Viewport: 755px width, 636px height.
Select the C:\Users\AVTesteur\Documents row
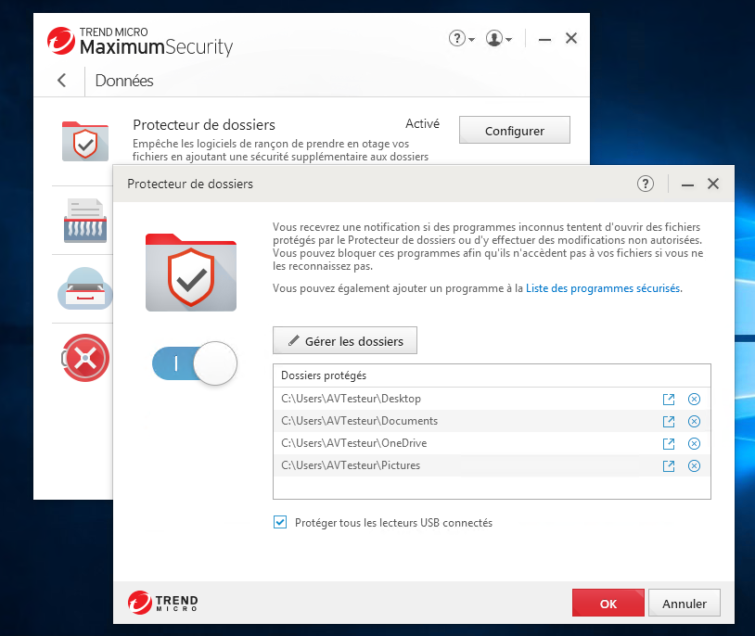(492, 421)
